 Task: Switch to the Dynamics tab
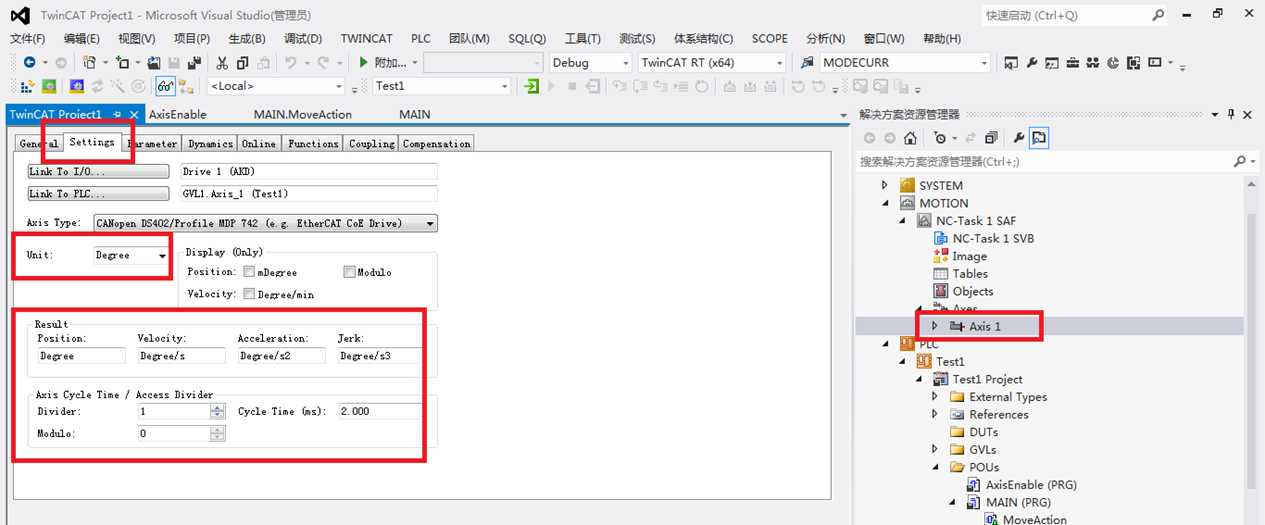pos(210,144)
